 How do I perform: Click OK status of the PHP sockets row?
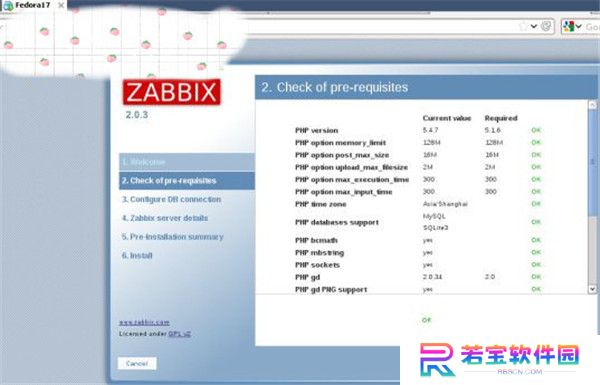[x=536, y=264]
